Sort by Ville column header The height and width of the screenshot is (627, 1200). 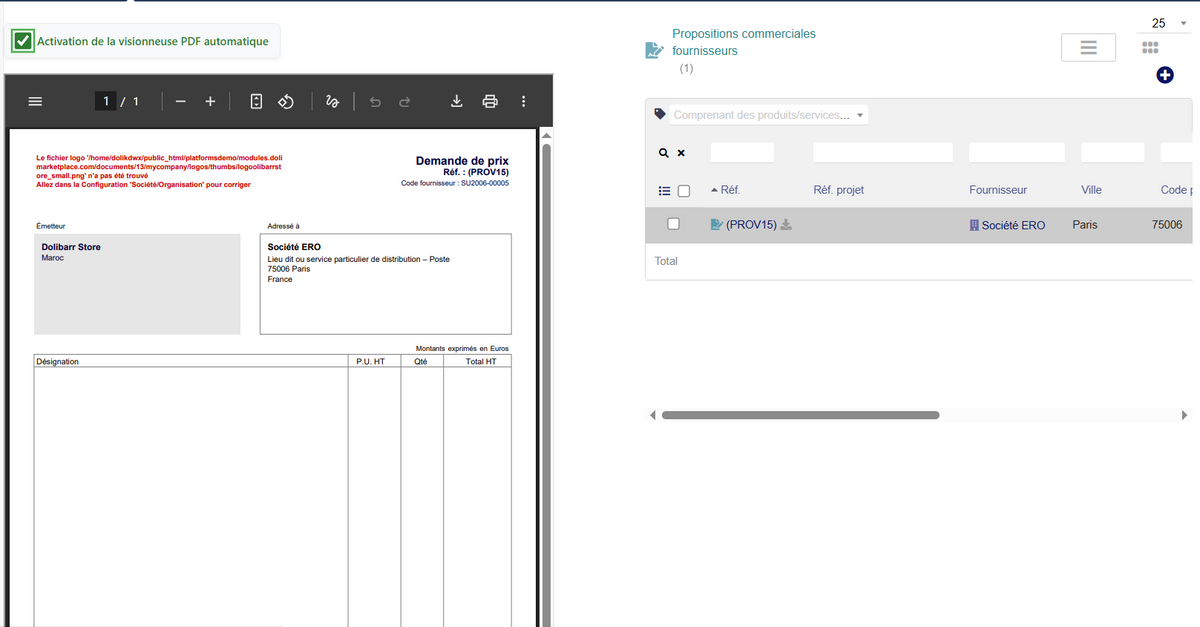[x=1091, y=189]
